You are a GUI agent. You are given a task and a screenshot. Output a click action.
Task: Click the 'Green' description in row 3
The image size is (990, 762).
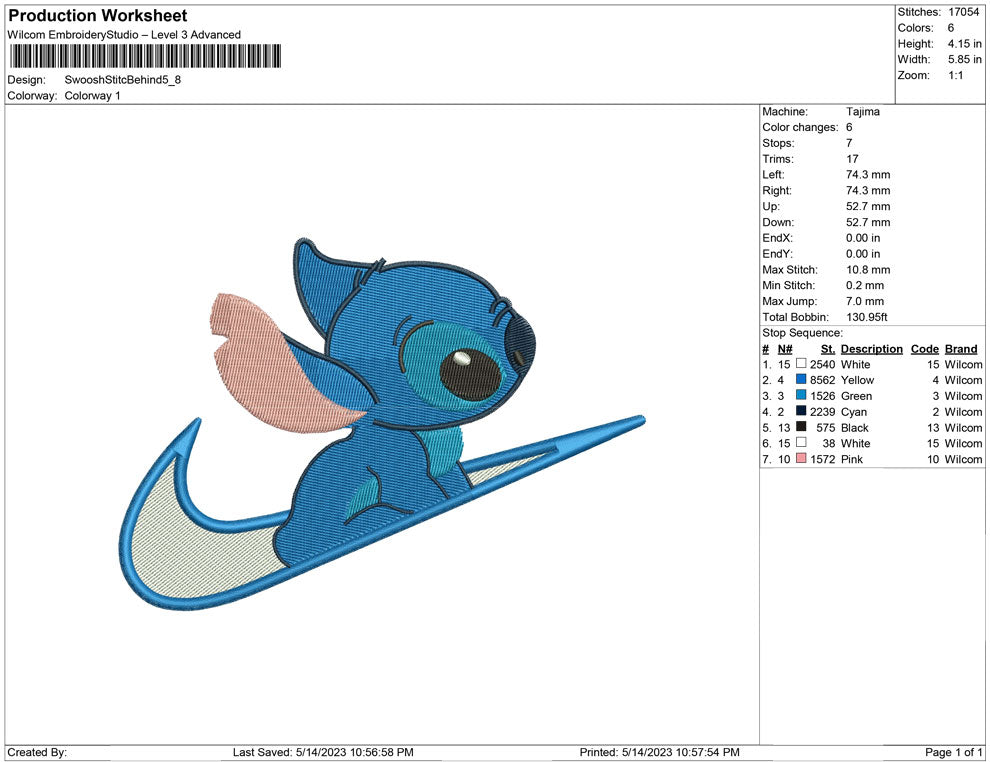coord(856,396)
